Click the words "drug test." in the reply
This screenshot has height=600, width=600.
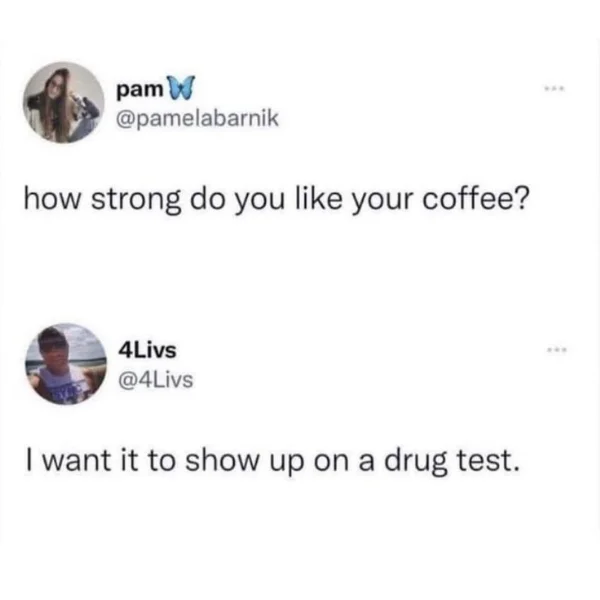(x=452, y=461)
